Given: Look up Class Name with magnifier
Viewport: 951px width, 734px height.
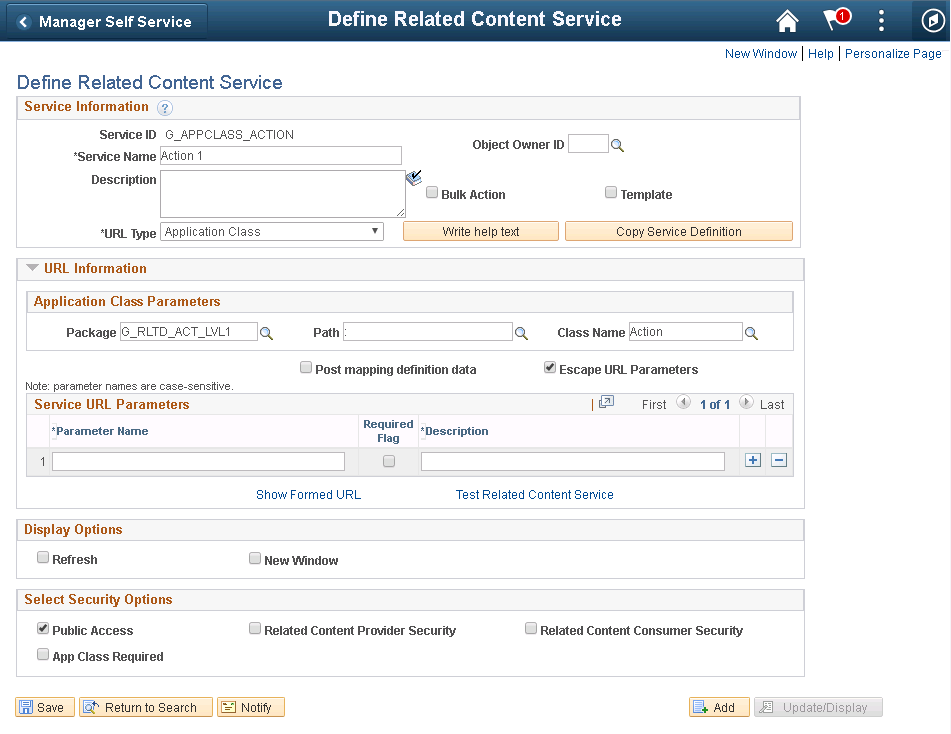Looking at the screenshot, I should (x=751, y=333).
